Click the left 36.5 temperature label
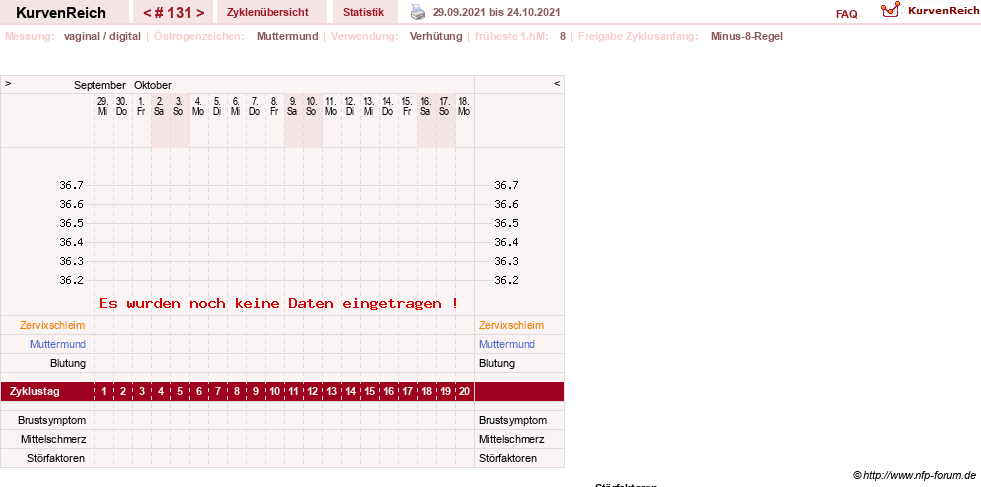The height and width of the screenshot is (487, 981). 71,223
